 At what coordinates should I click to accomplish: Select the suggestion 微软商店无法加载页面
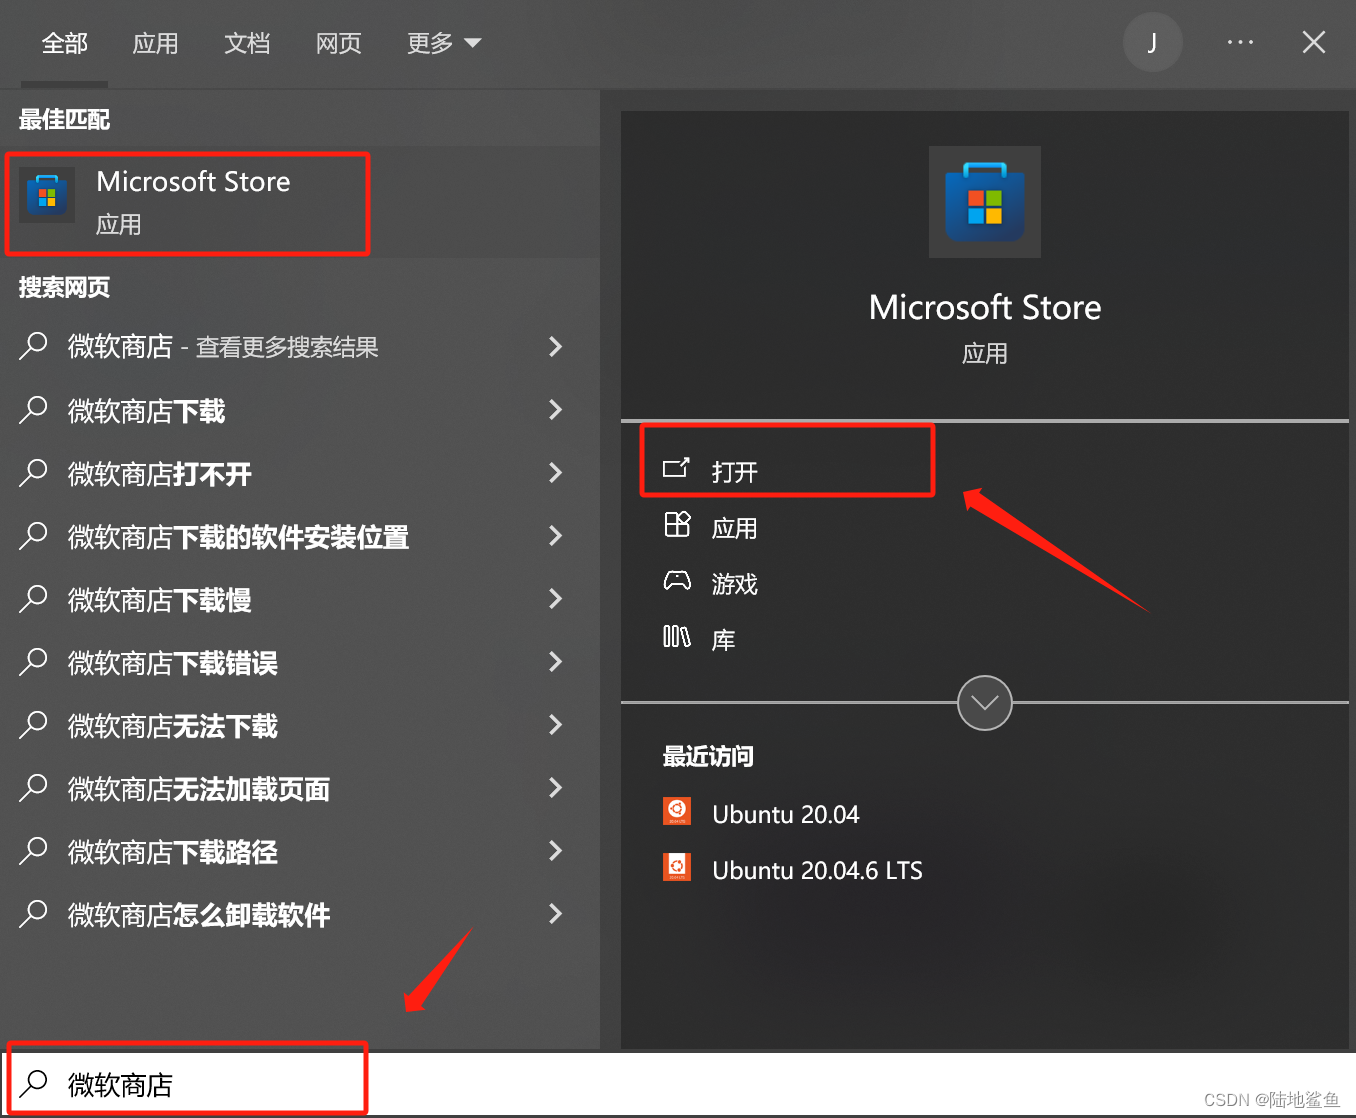300,788
